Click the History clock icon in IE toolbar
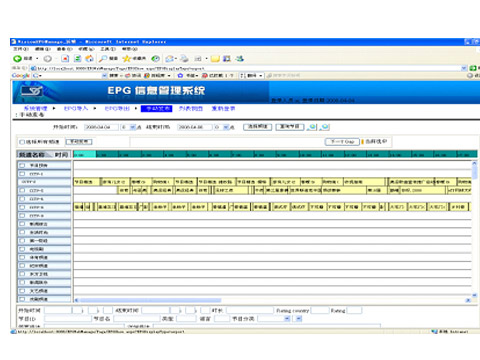The width and height of the screenshot is (480, 360). (x=155, y=59)
